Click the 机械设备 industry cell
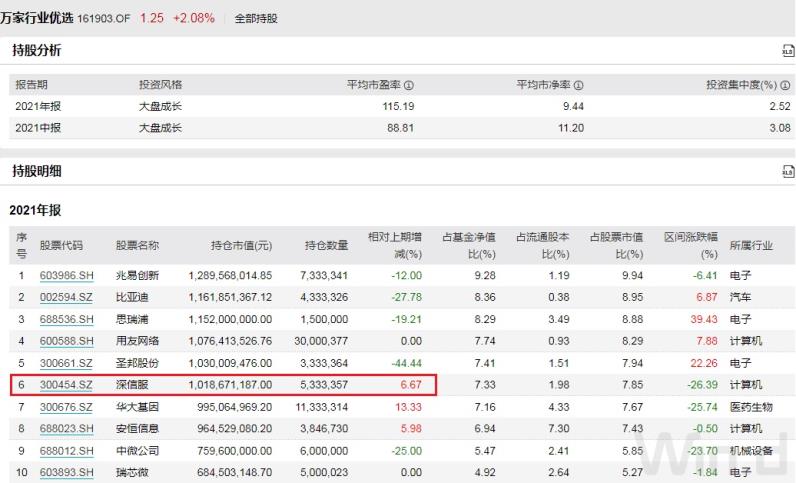Viewport: 796px width, 483px height. point(751,450)
